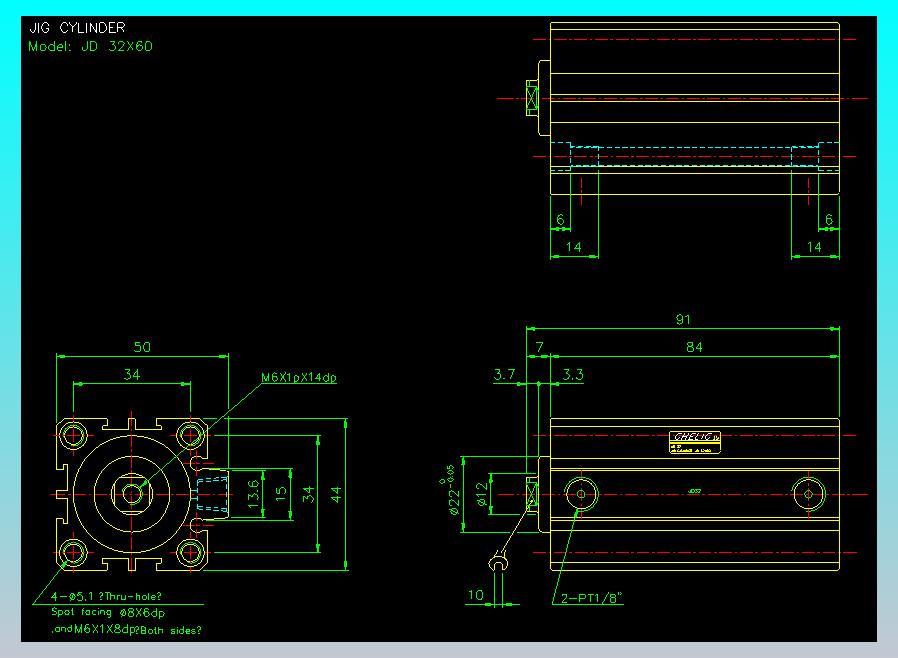
Task: Select the '2-PT1/8"' port callout
Action: (x=592, y=598)
